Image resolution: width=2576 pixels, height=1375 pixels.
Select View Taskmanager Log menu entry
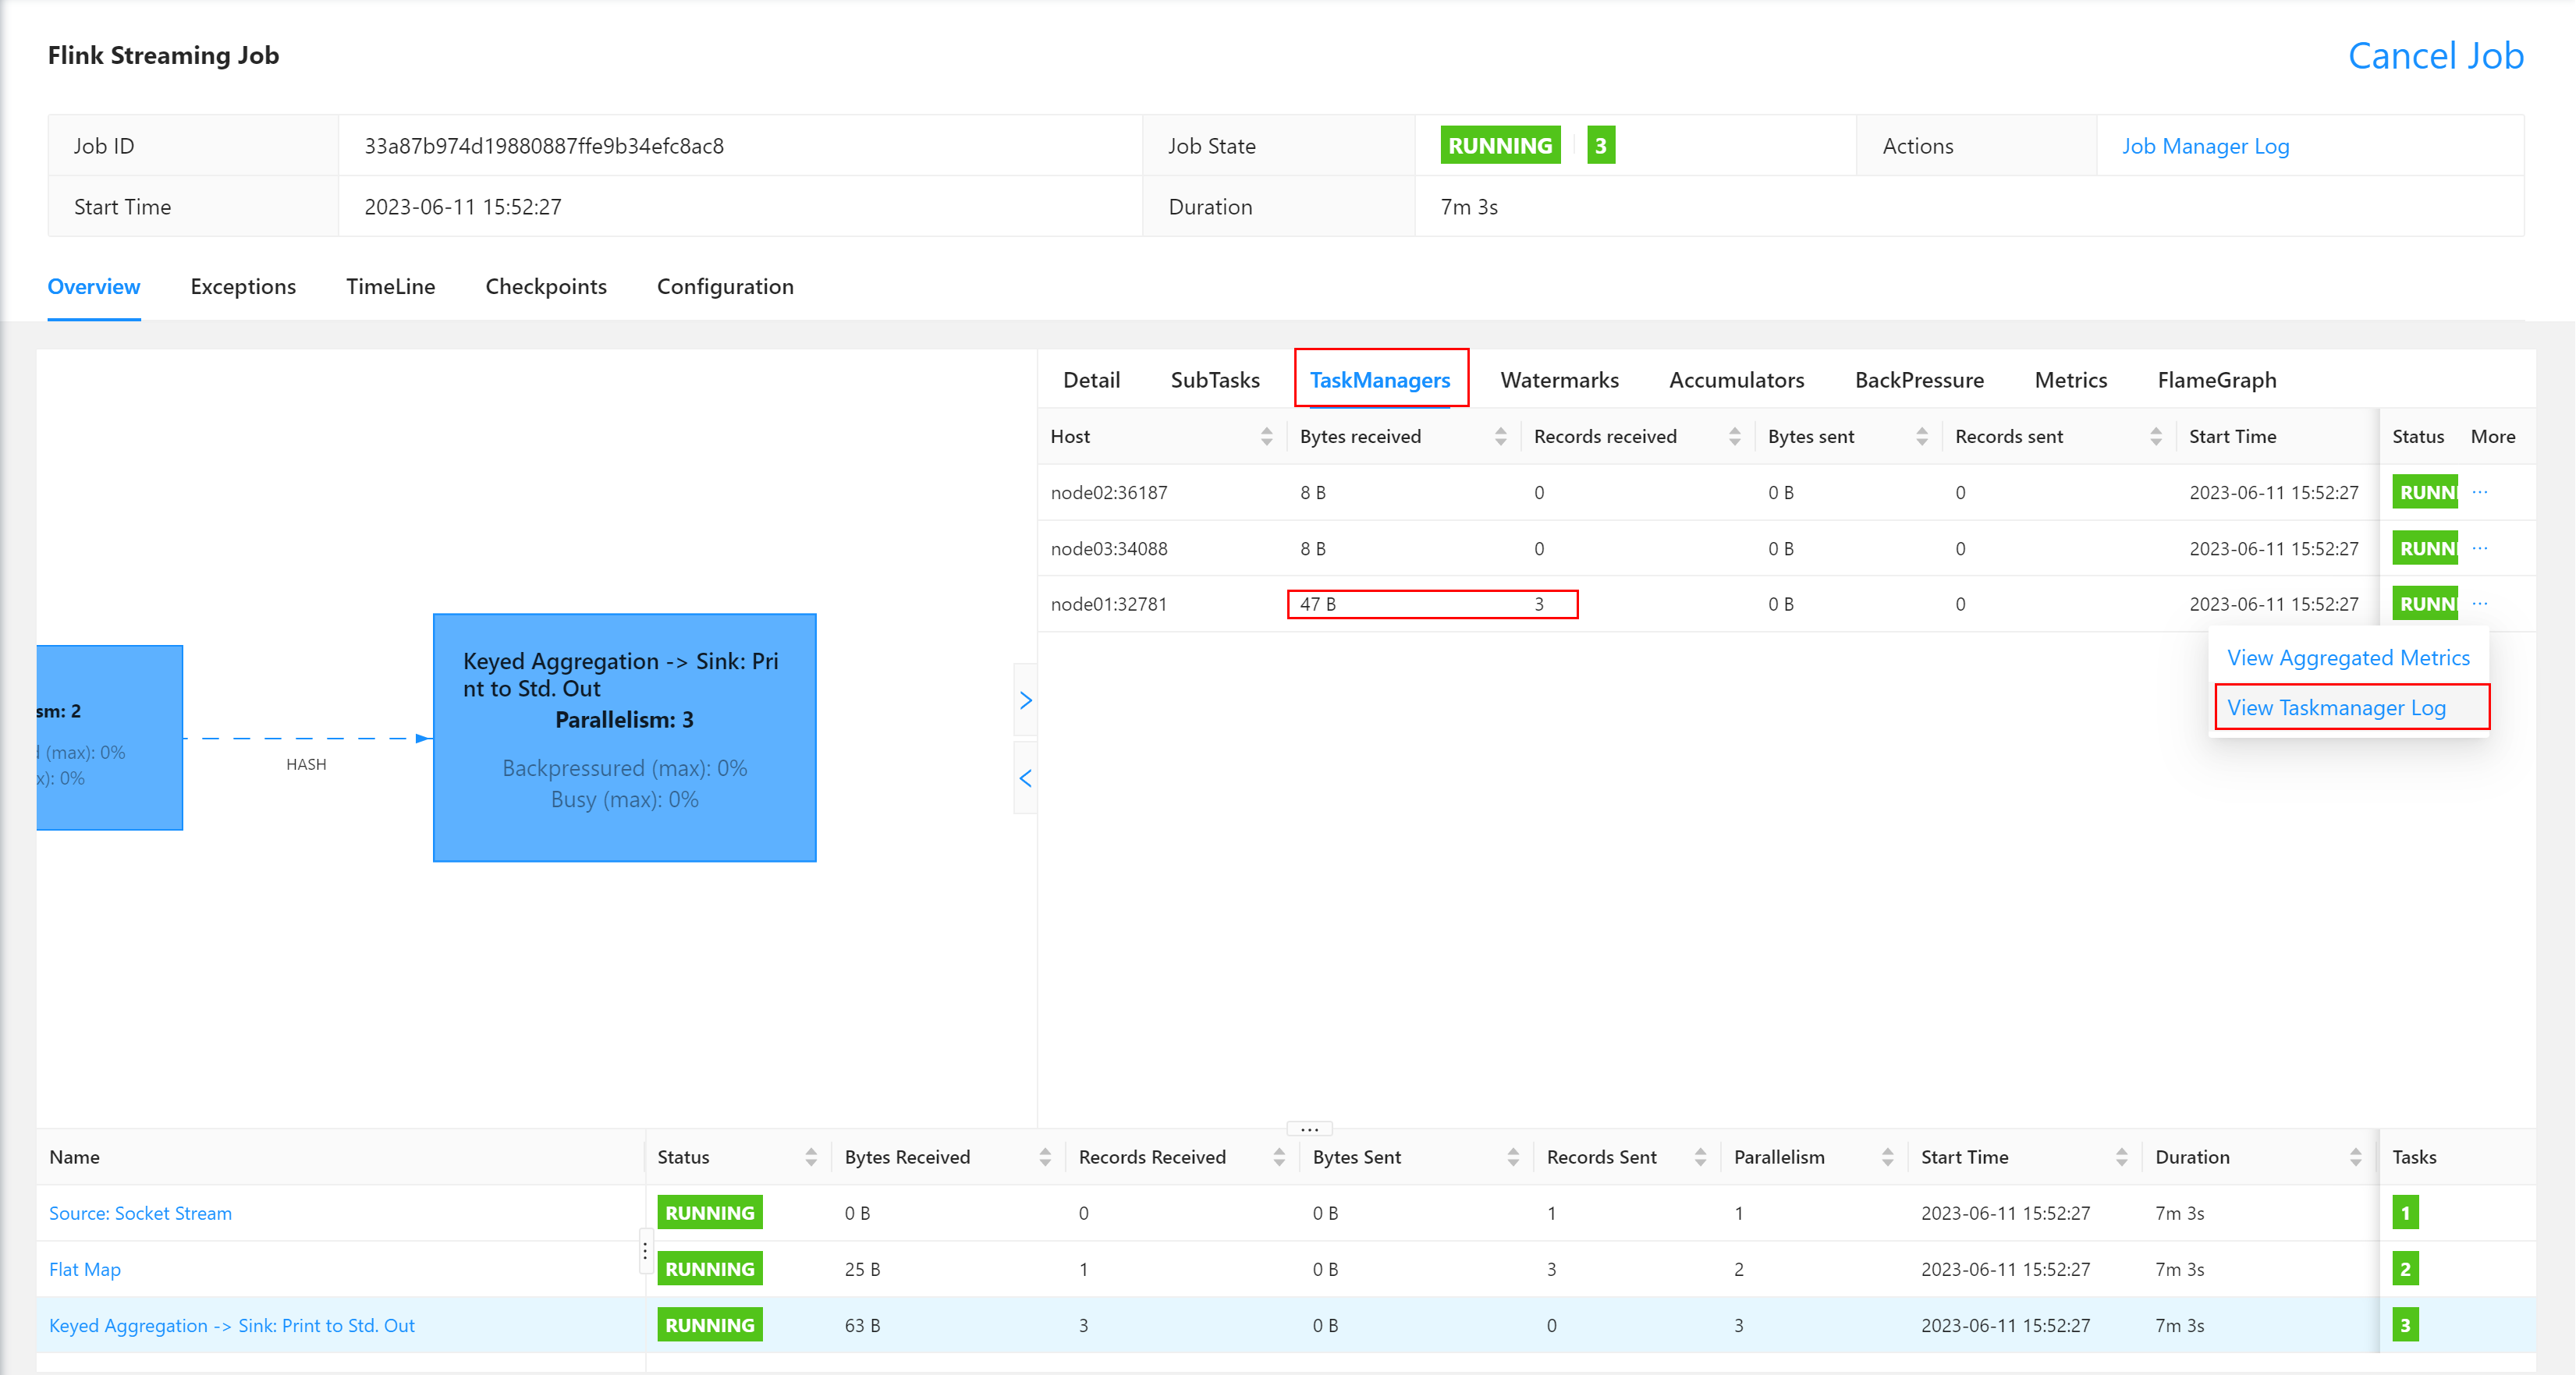pos(2336,708)
